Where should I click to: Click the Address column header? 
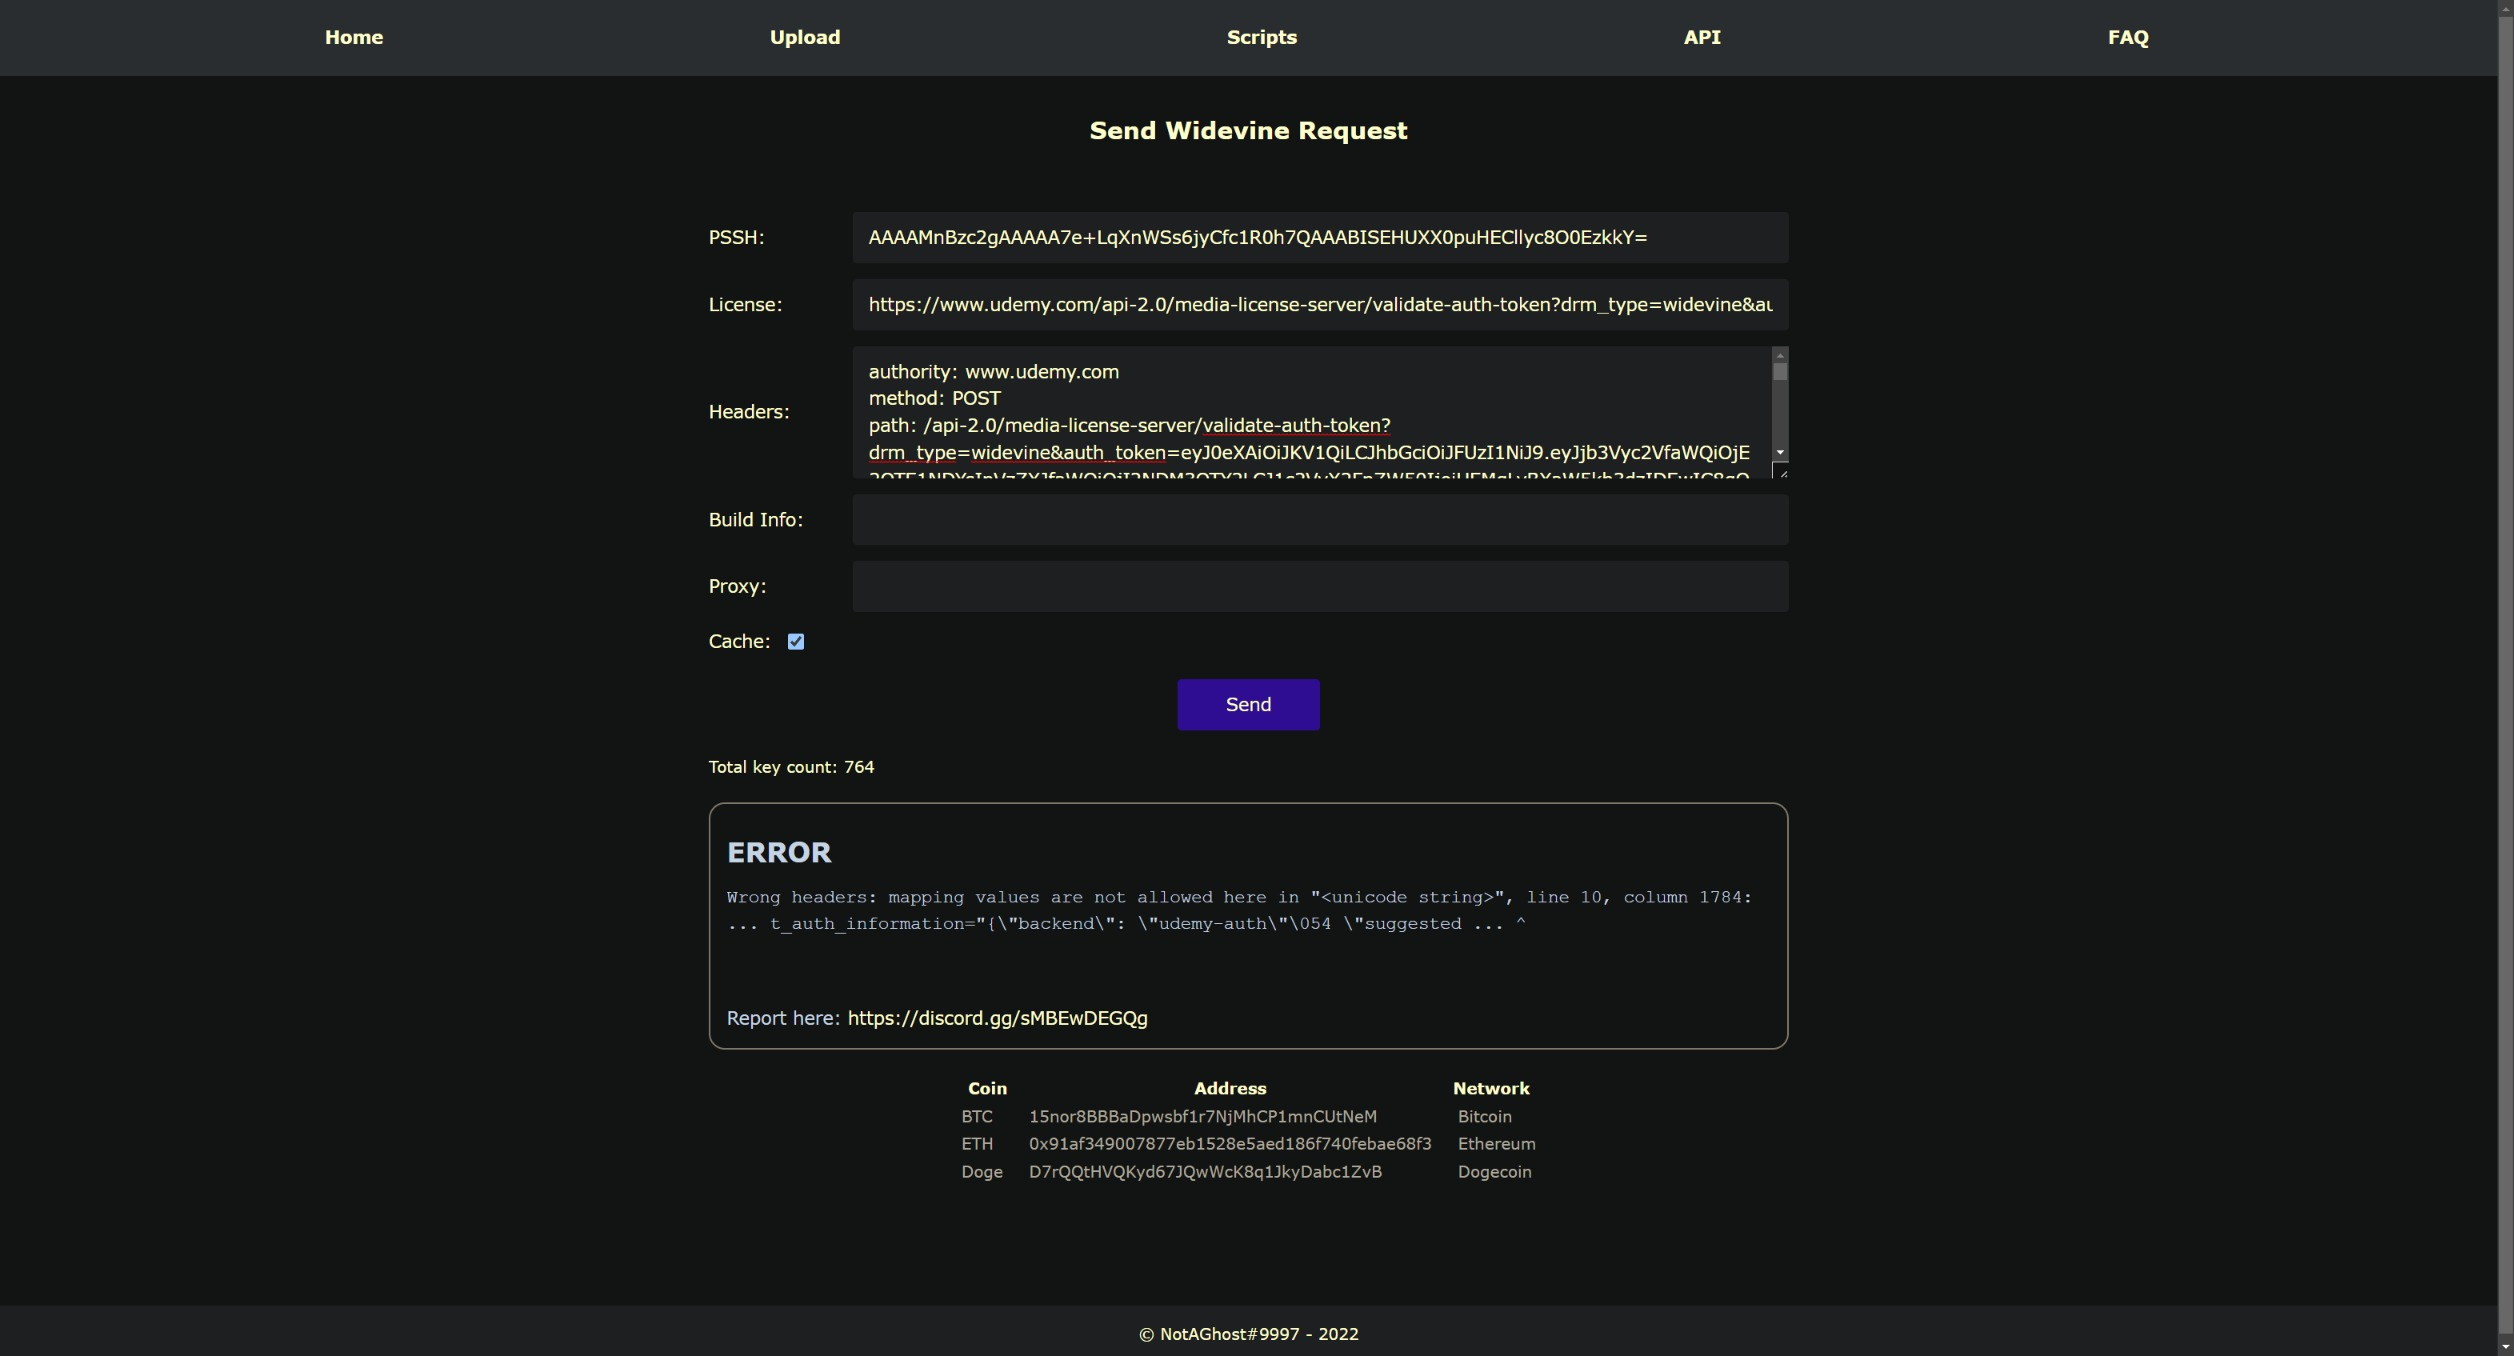coord(1230,1088)
